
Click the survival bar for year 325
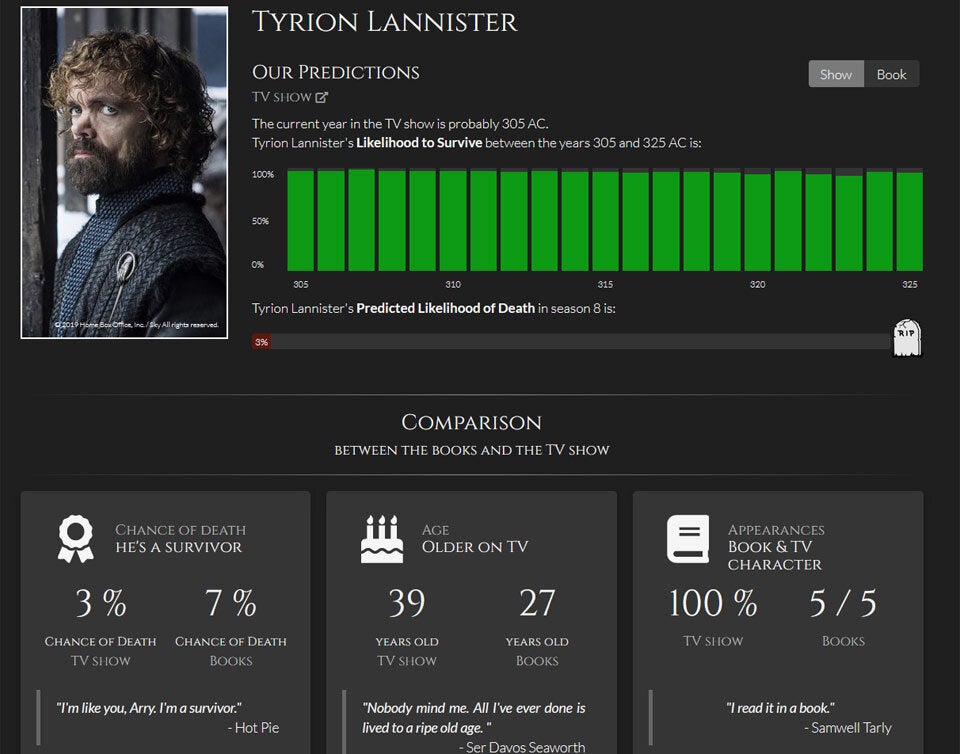pos(910,220)
